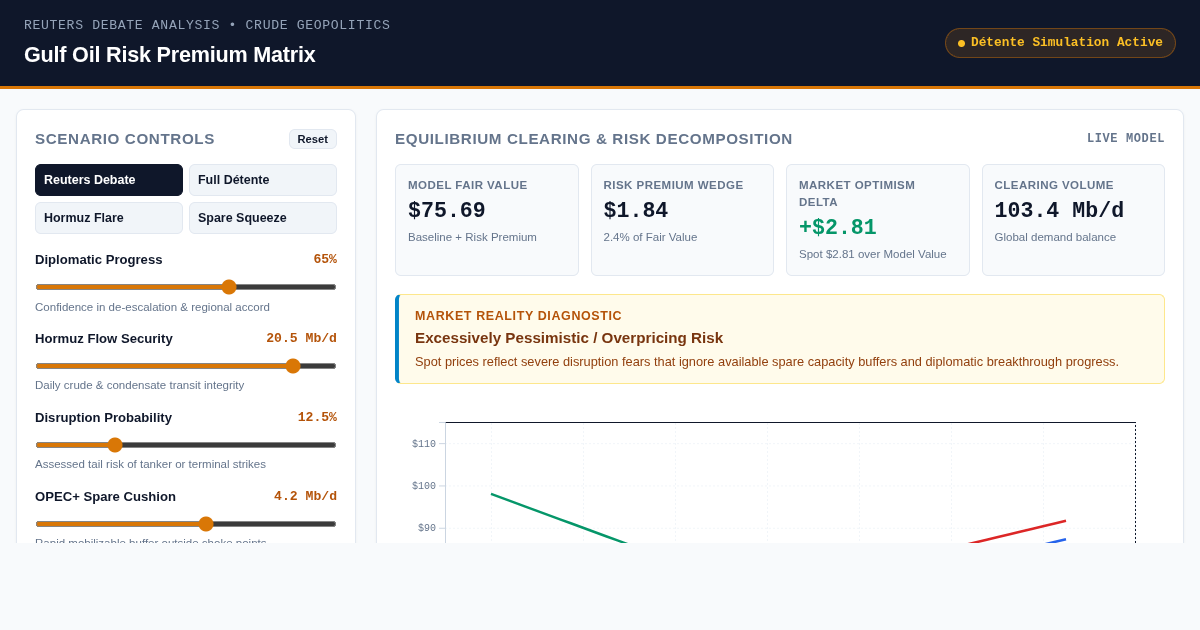1200x630 pixels.
Task: Click the OPEC+ Spare Cushion slider handle
Action: (x=206, y=524)
